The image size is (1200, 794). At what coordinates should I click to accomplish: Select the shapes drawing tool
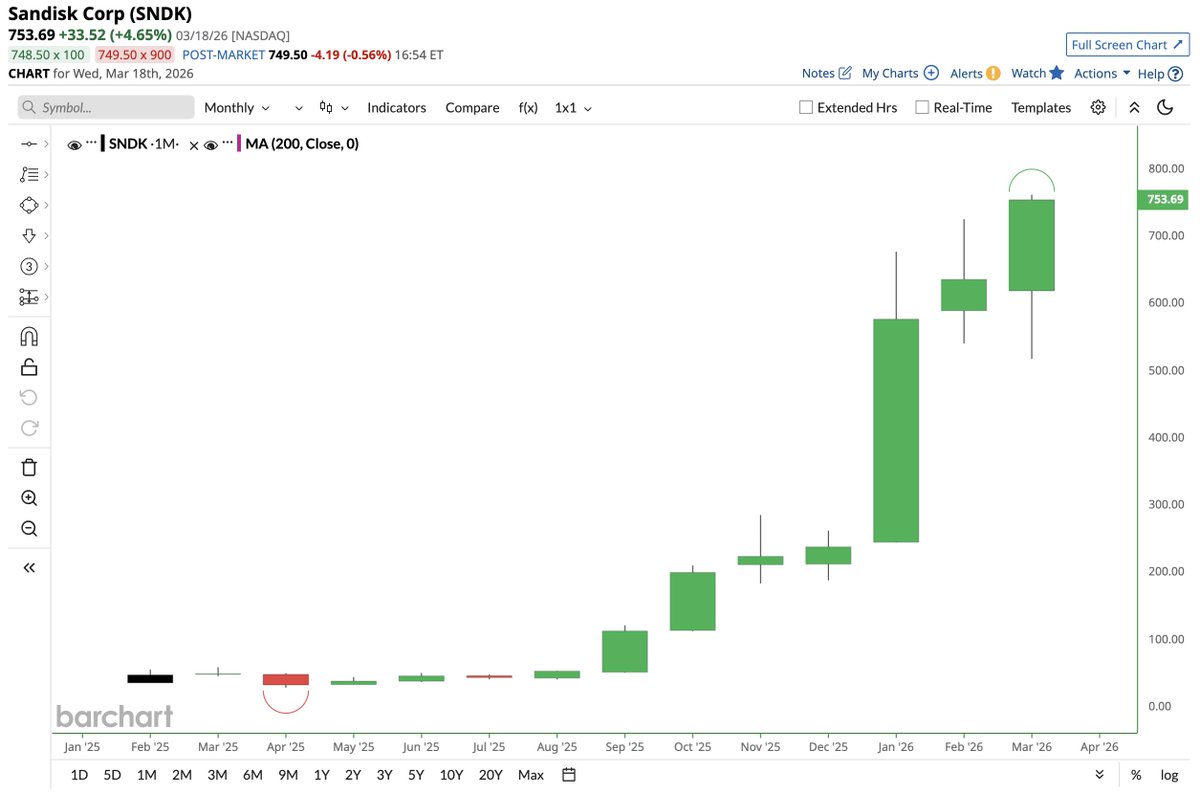click(x=29, y=204)
